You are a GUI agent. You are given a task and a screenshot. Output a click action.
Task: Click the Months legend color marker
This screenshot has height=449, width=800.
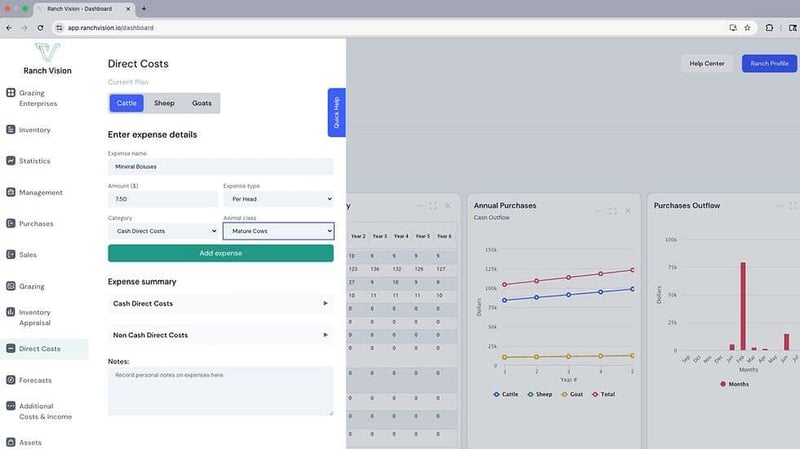pos(723,383)
